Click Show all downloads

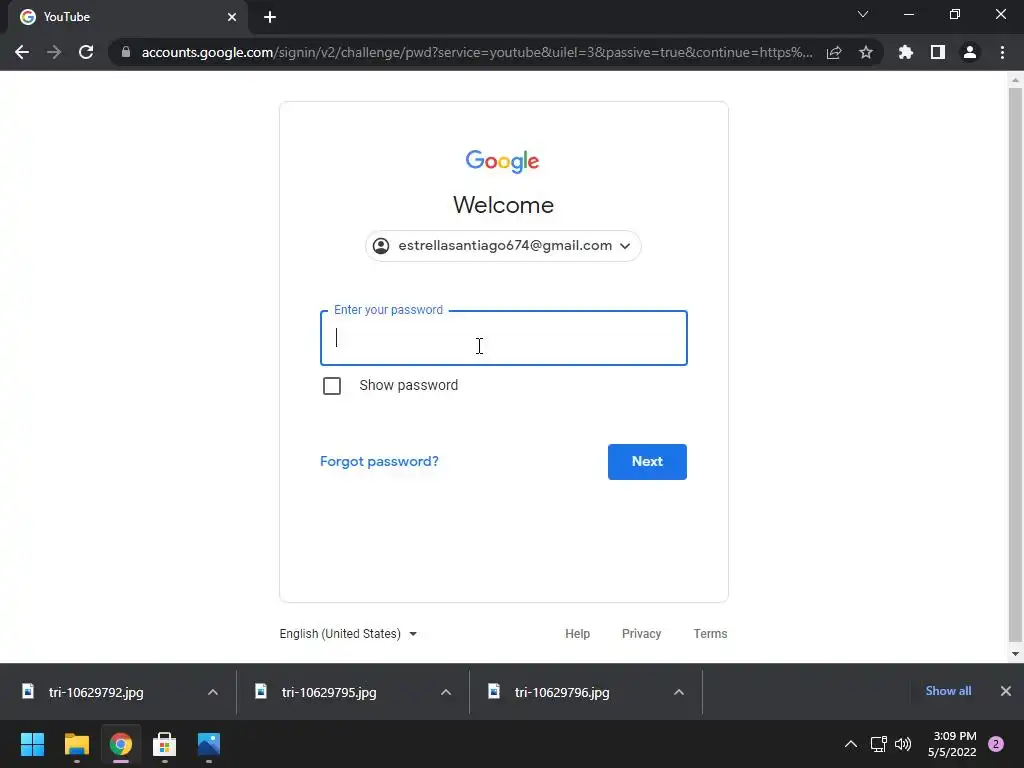(x=948, y=691)
